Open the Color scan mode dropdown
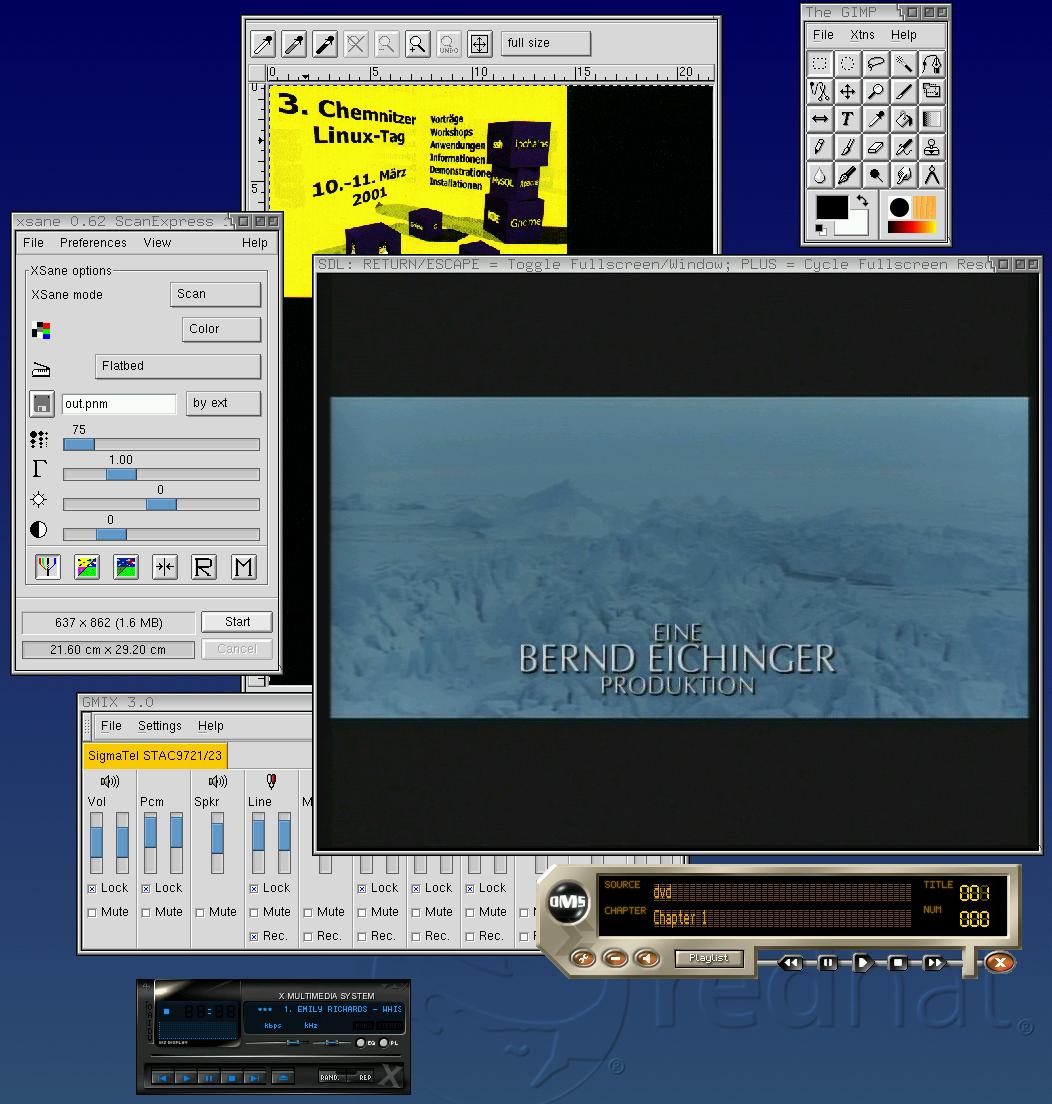 click(221, 329)
